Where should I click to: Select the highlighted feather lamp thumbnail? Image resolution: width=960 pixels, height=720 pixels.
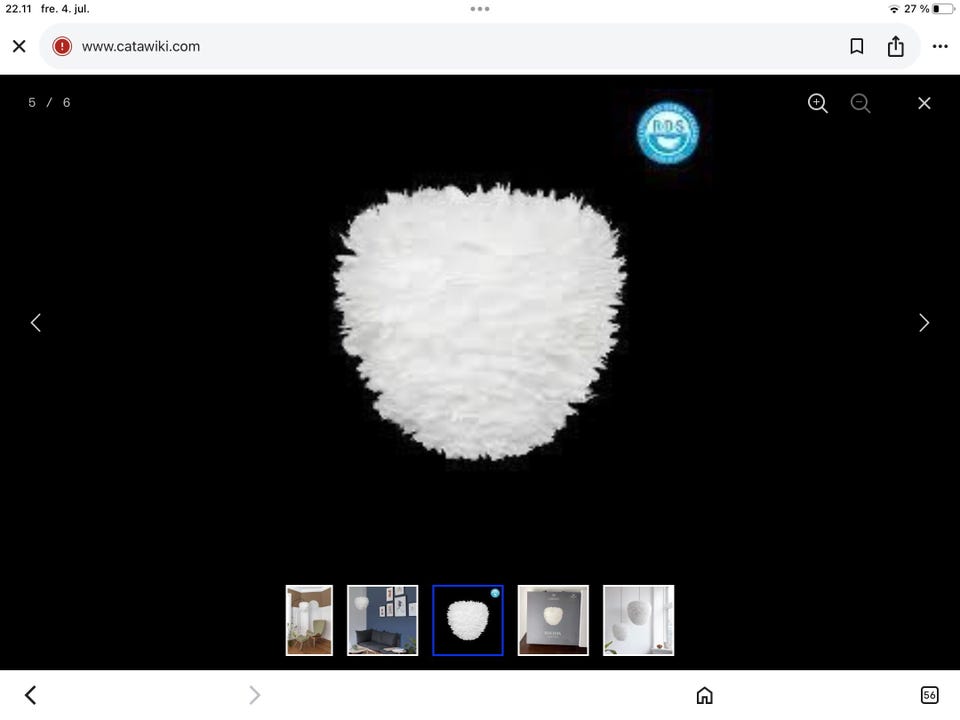(468, 620)
